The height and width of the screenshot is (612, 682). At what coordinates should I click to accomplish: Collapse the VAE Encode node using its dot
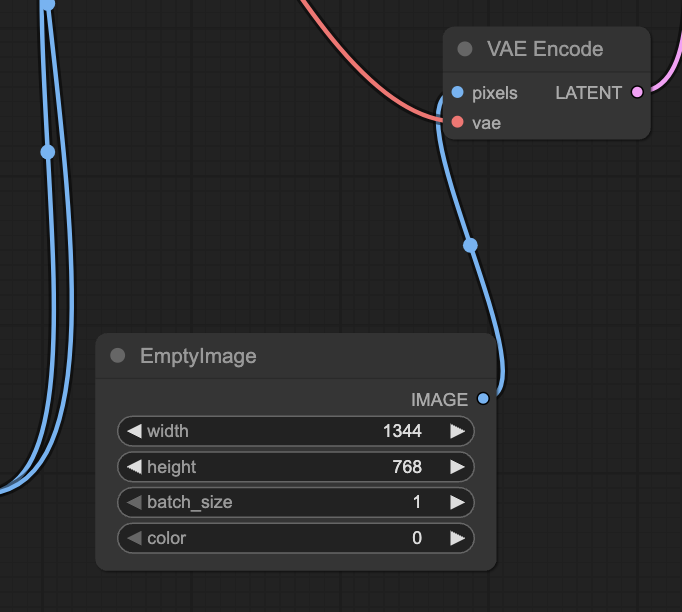(x=464, y=49)
